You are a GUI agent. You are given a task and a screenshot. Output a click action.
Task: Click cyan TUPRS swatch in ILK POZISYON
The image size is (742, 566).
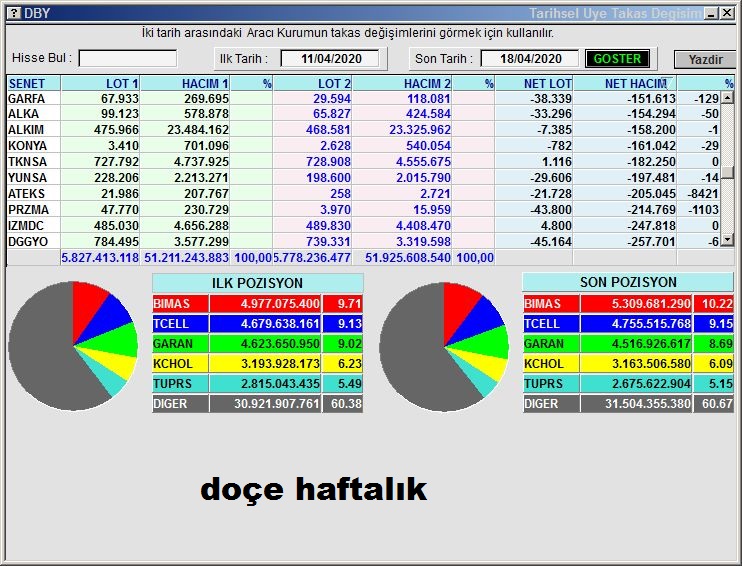tap(180, 384)
